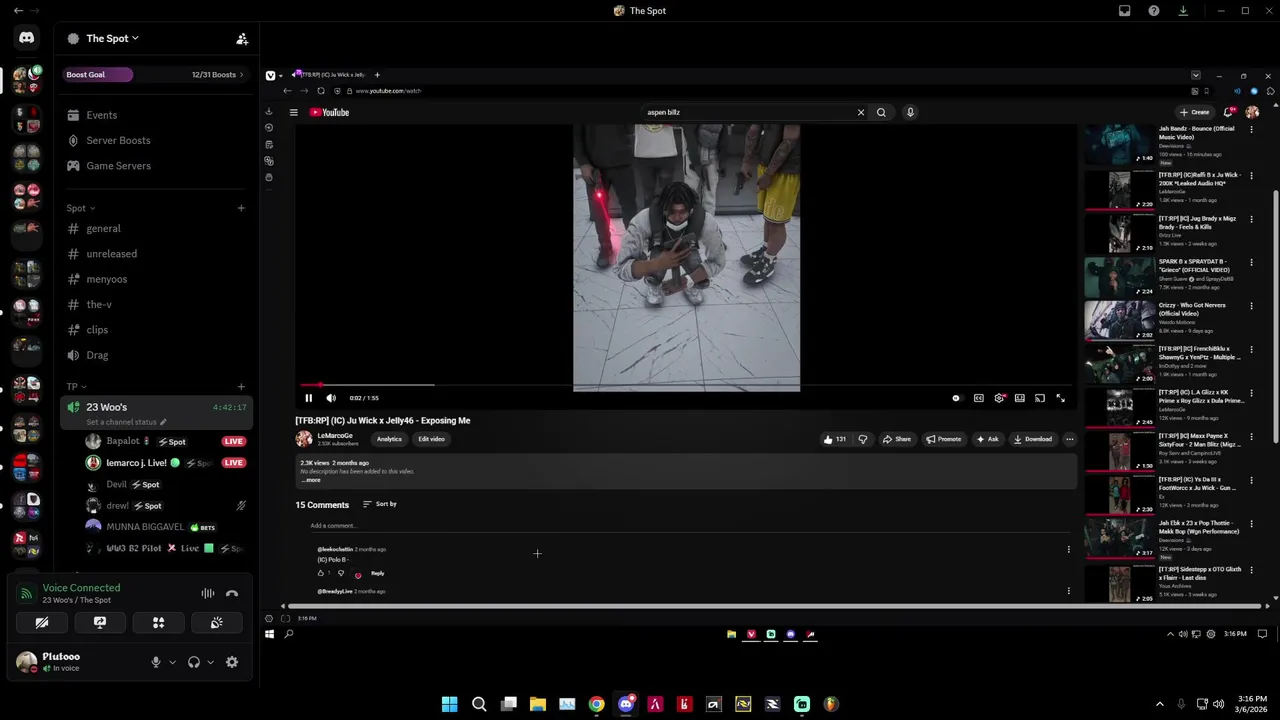Image resolution: width=1280 pixels, height=720 pixels.
Task: Toggle video closed captions
Action: (x=978, y=398)
